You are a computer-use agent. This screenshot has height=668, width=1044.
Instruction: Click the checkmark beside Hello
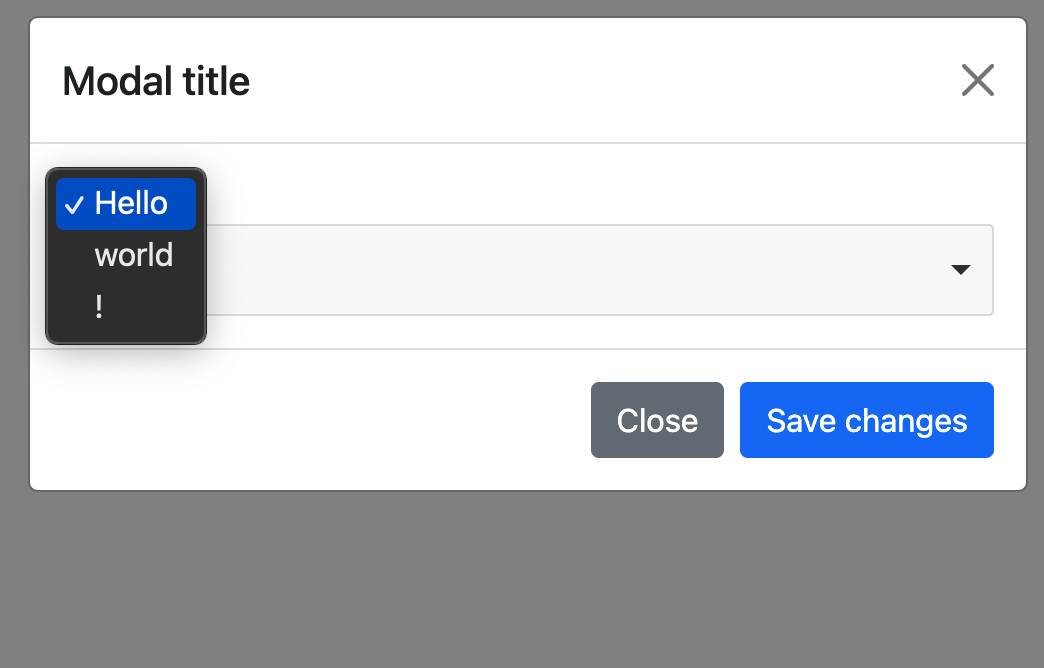73,205
